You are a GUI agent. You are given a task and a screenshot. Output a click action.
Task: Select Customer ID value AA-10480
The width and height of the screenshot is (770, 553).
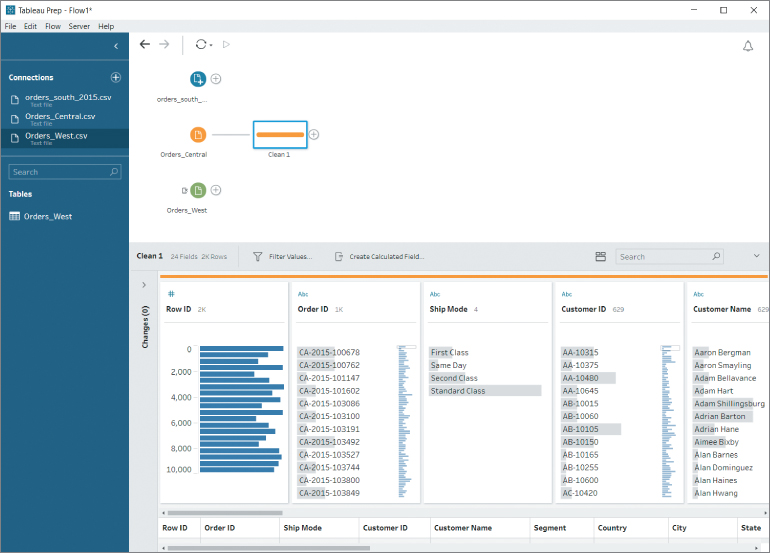pos(588,378)
